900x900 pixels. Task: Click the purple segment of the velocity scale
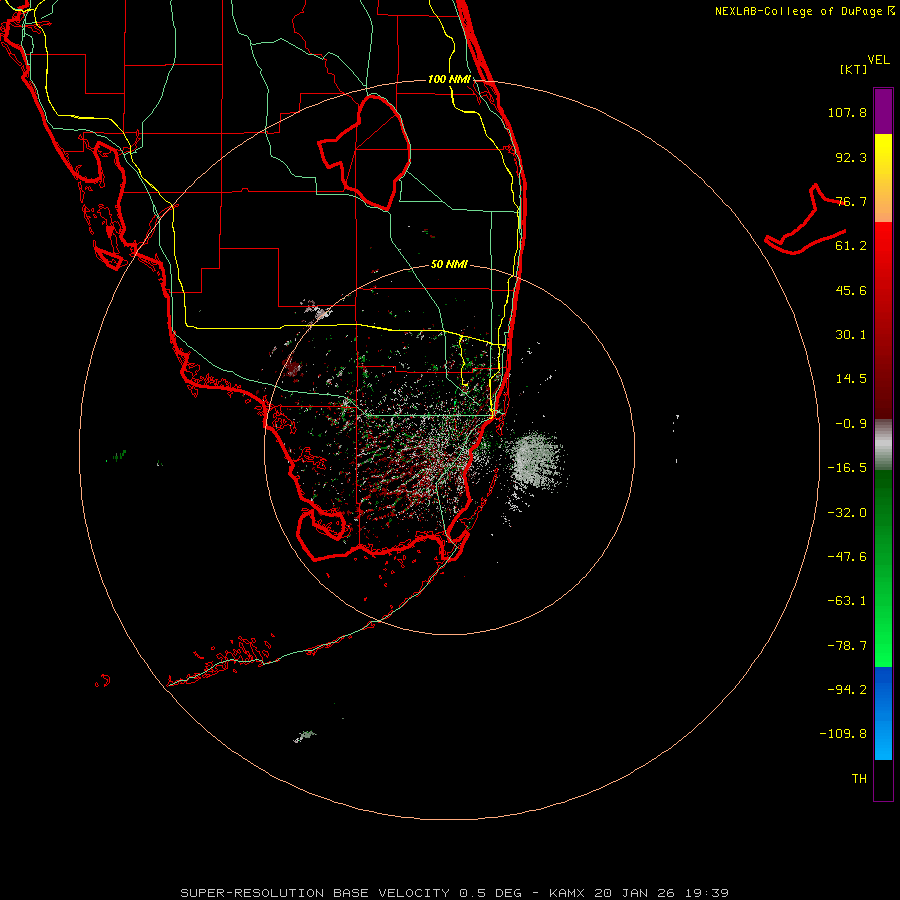883,111
